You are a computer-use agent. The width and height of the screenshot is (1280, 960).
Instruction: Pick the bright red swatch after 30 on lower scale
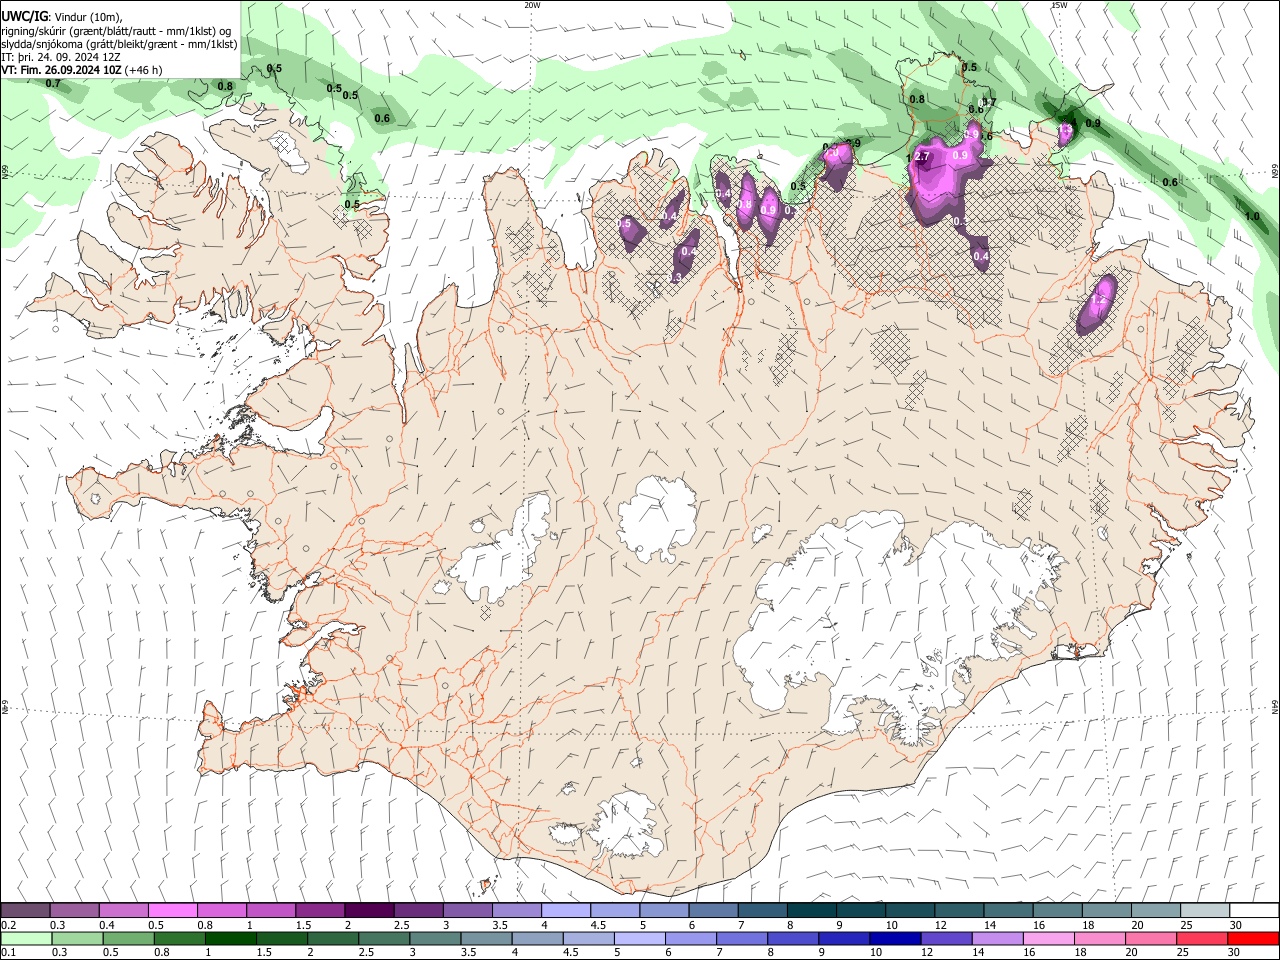(x=1253, y=939)
